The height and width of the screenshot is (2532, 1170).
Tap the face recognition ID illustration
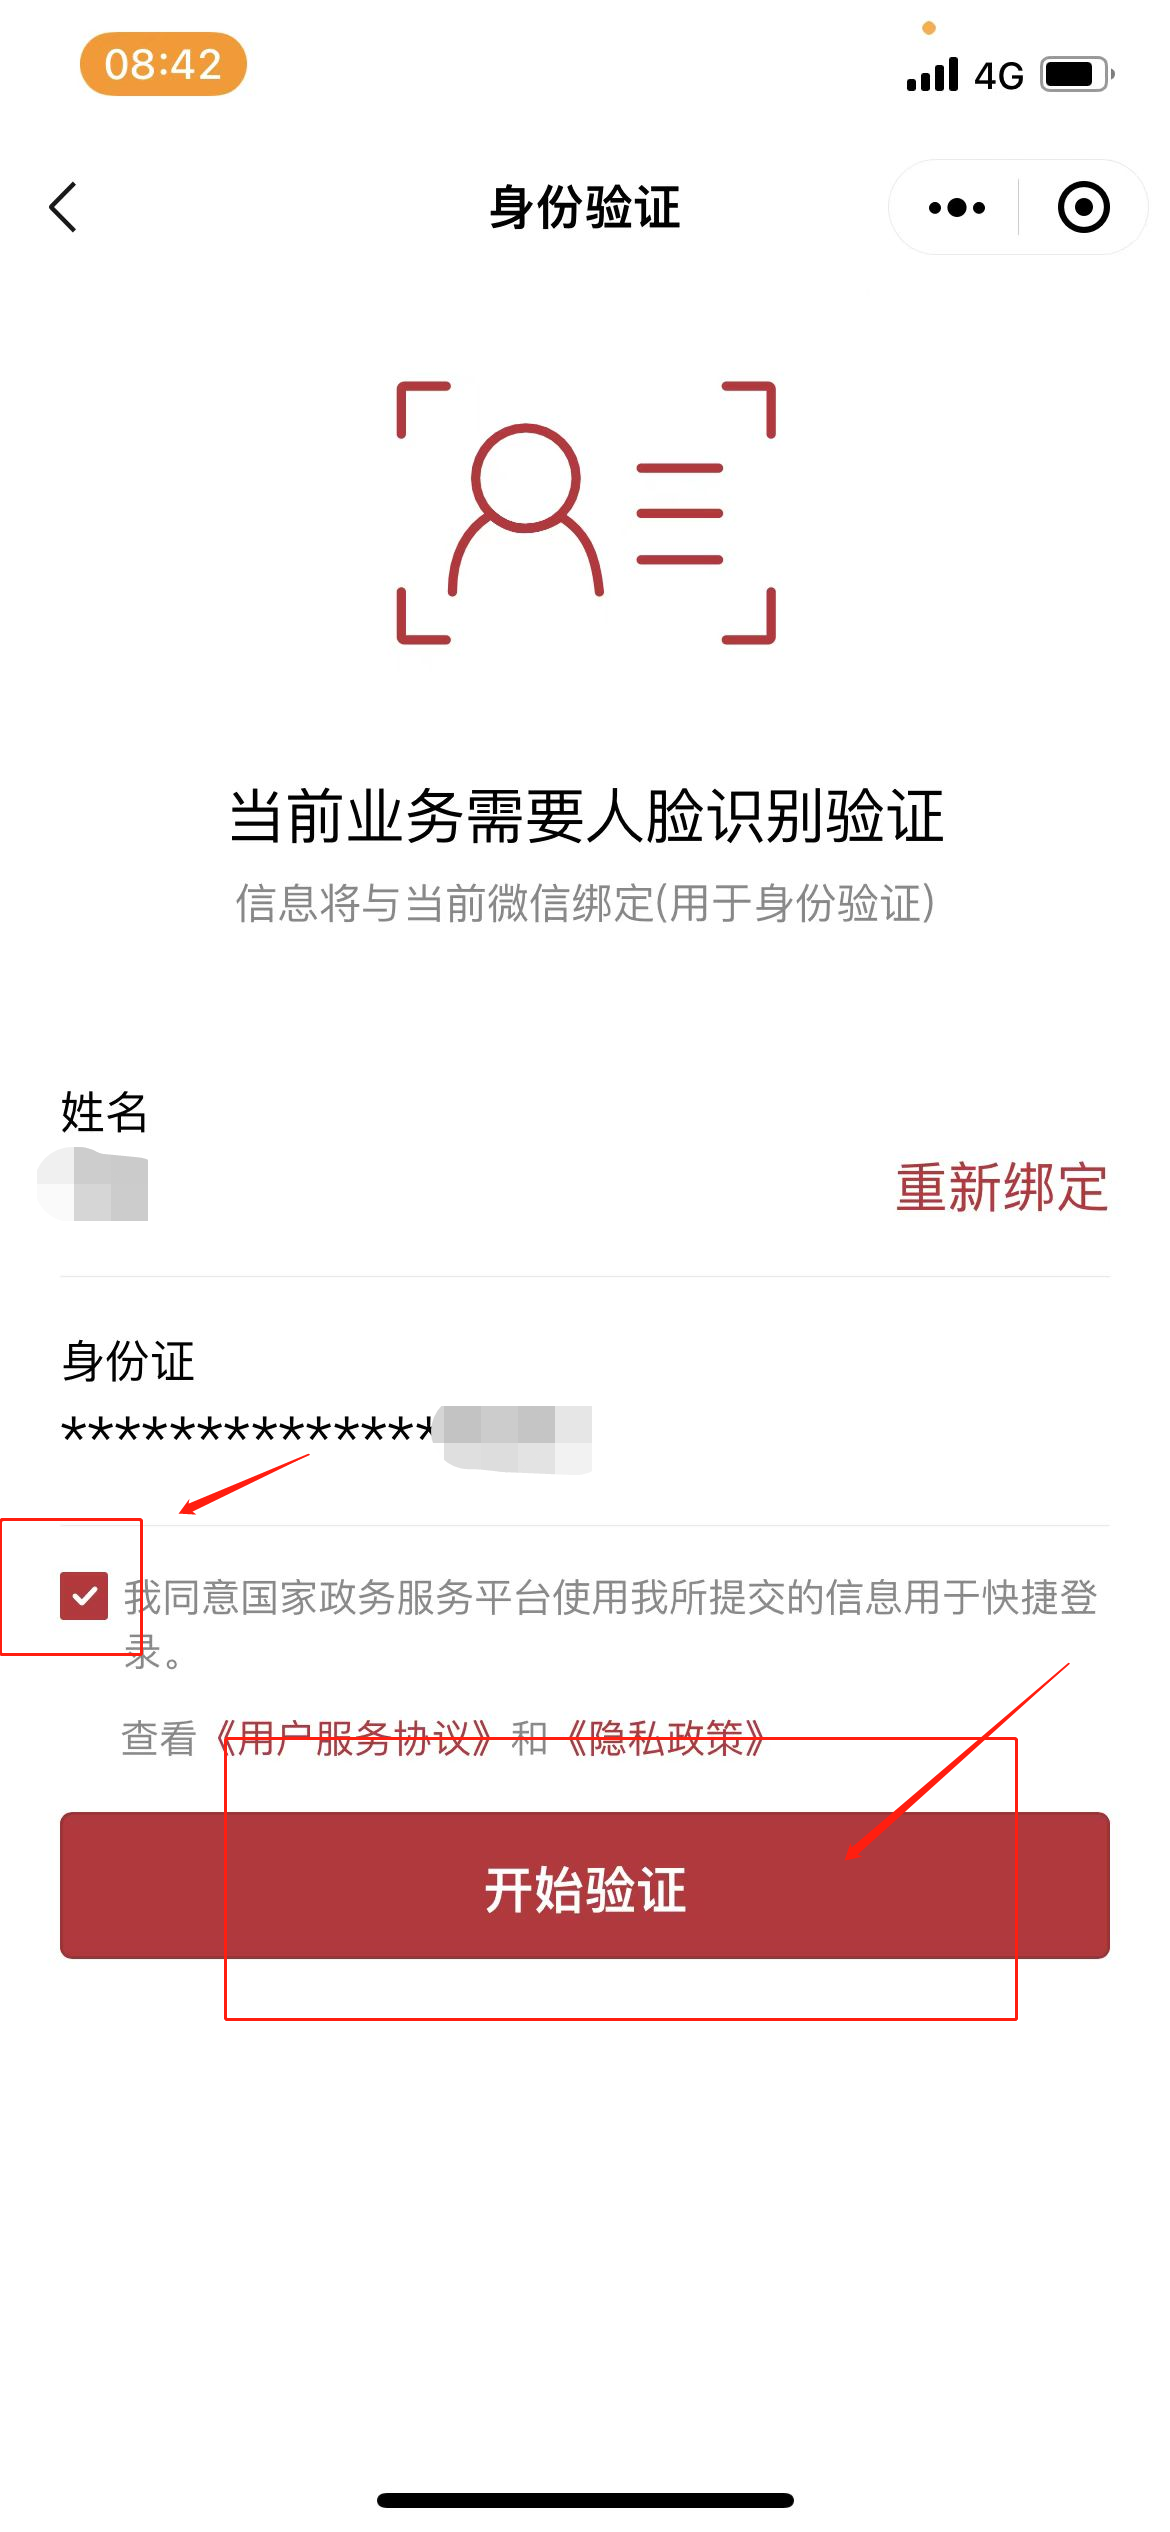586,512
